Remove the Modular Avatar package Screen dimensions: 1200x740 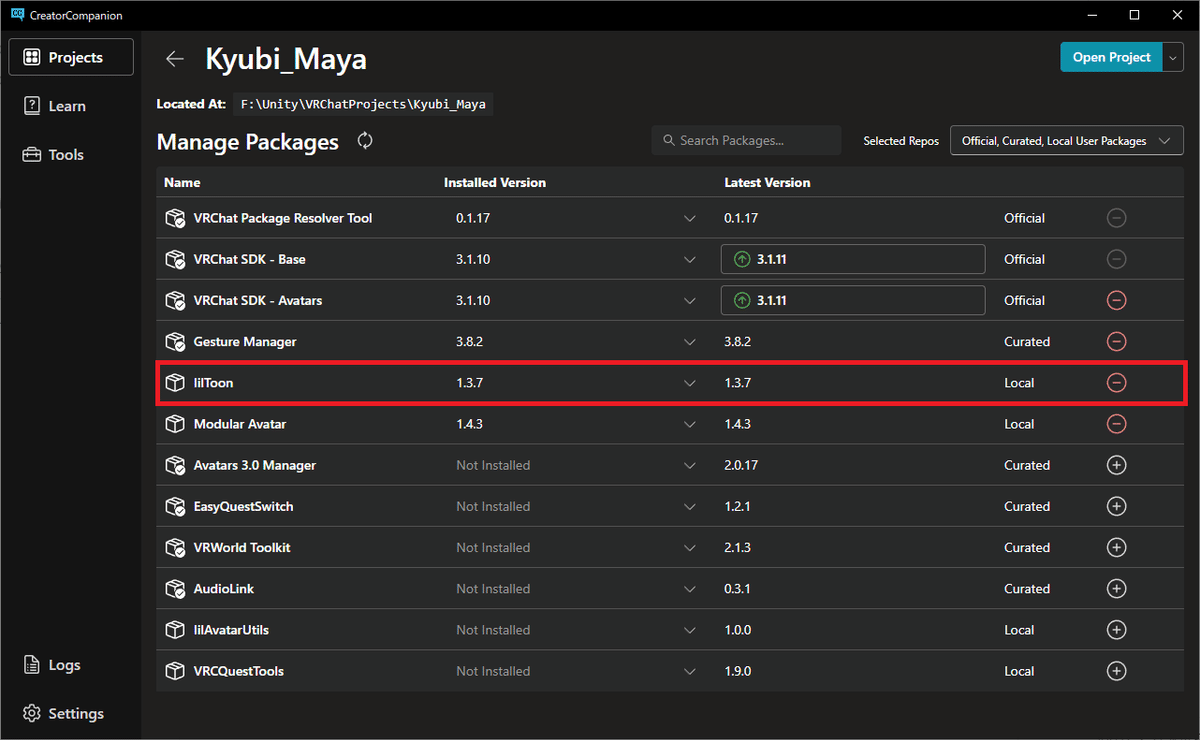pyautogui.click(x=1117, y=424)
